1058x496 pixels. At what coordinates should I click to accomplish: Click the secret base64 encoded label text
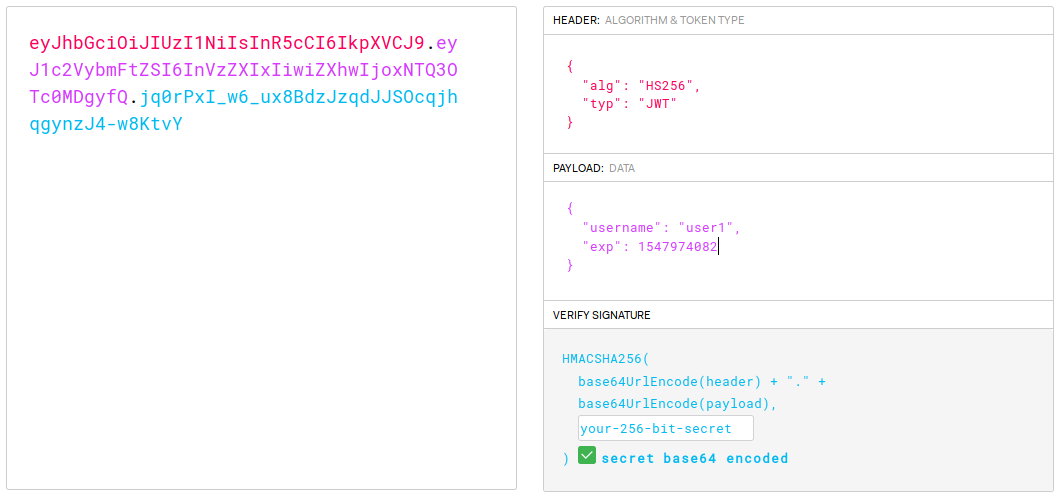[694, 458]
